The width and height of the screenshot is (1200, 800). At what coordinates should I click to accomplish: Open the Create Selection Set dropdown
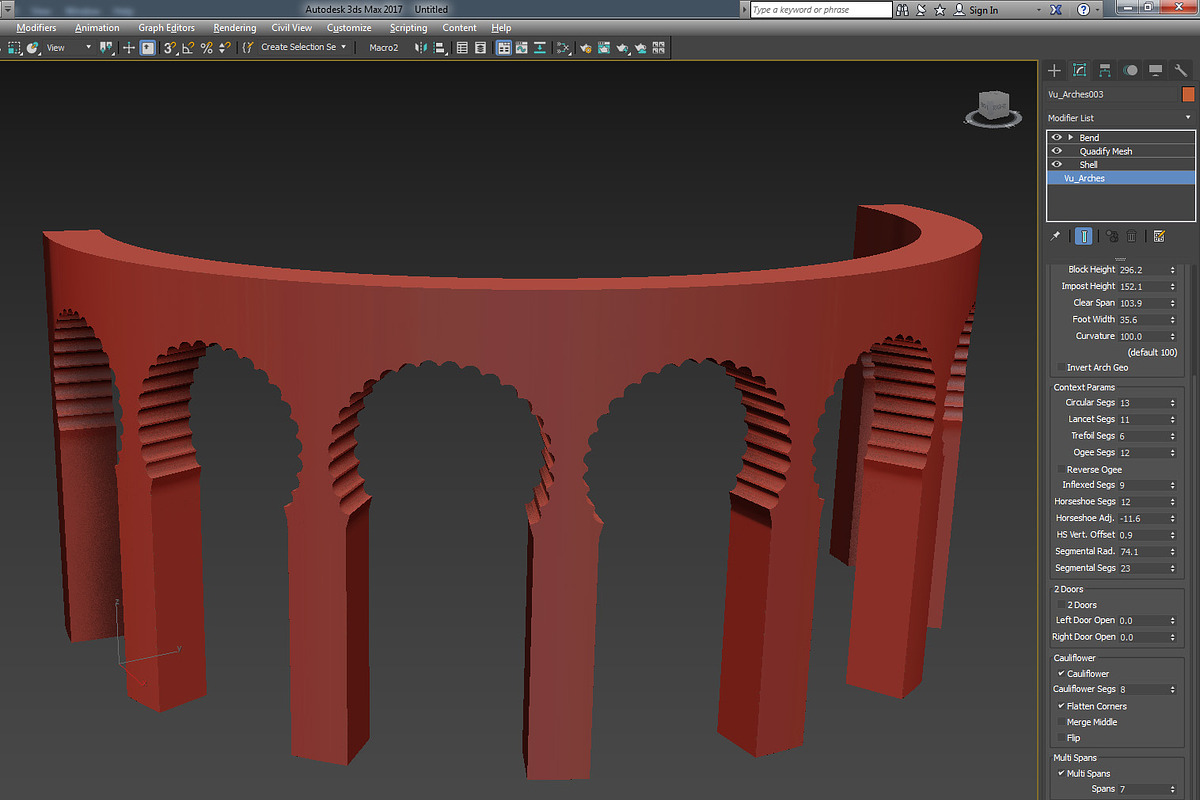click(344, 47)
